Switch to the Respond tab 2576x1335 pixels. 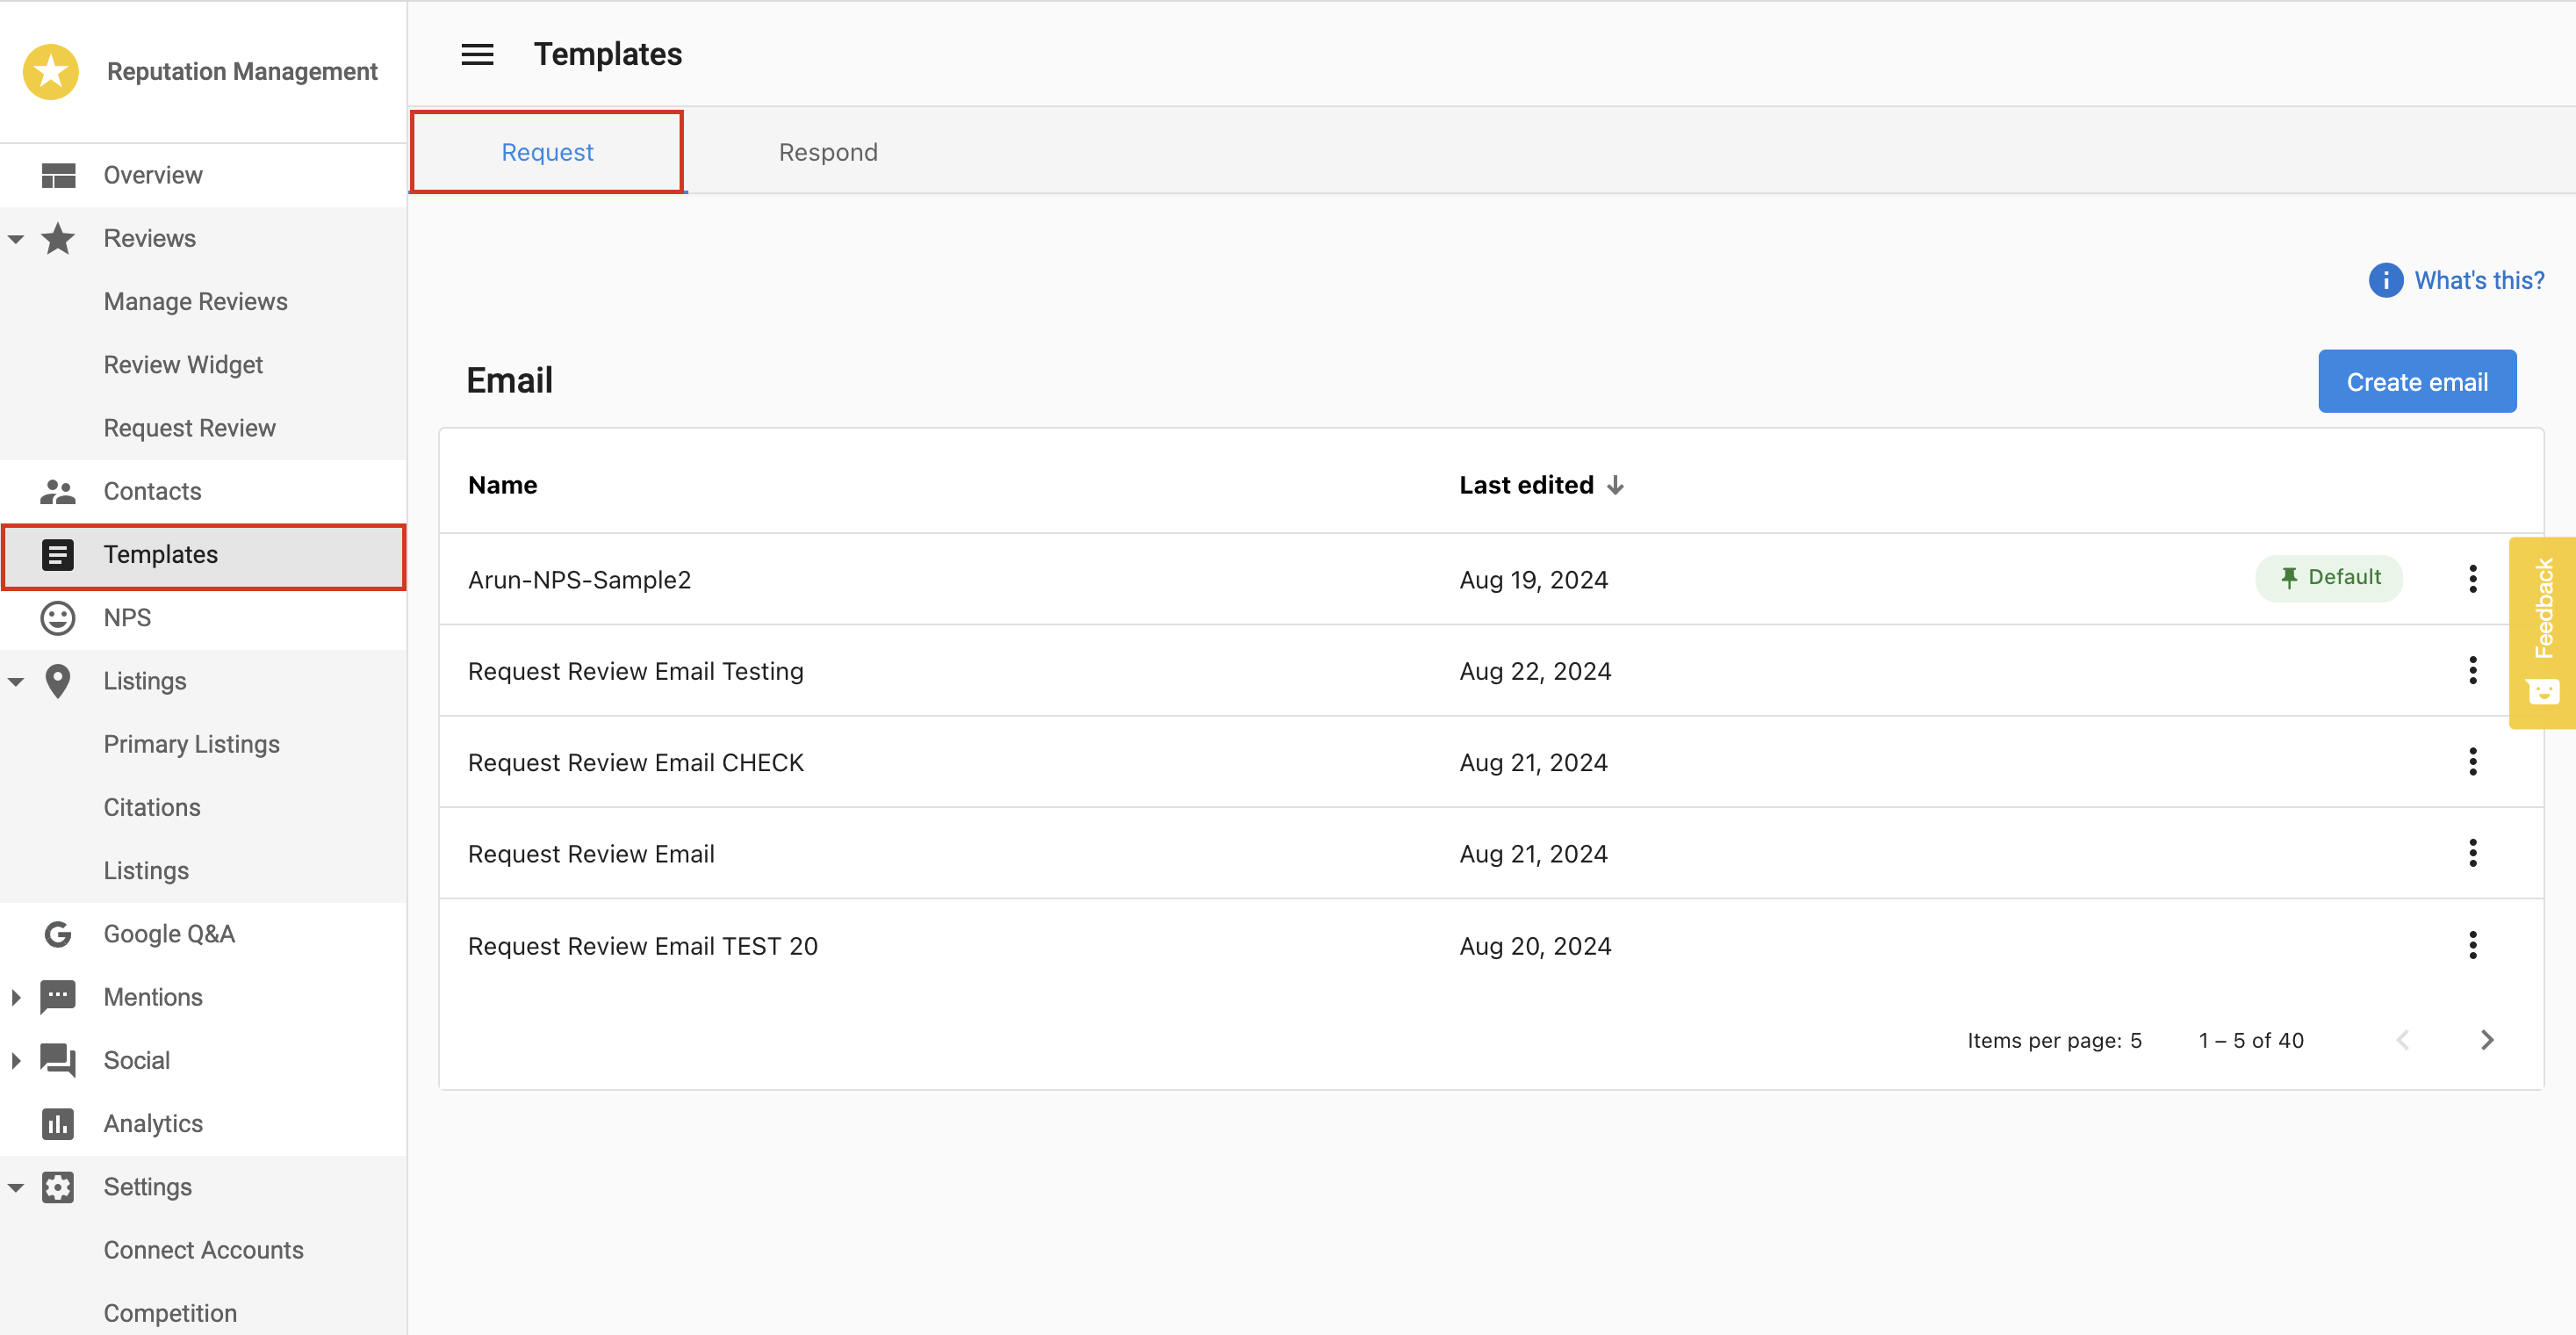pos(828,151)
